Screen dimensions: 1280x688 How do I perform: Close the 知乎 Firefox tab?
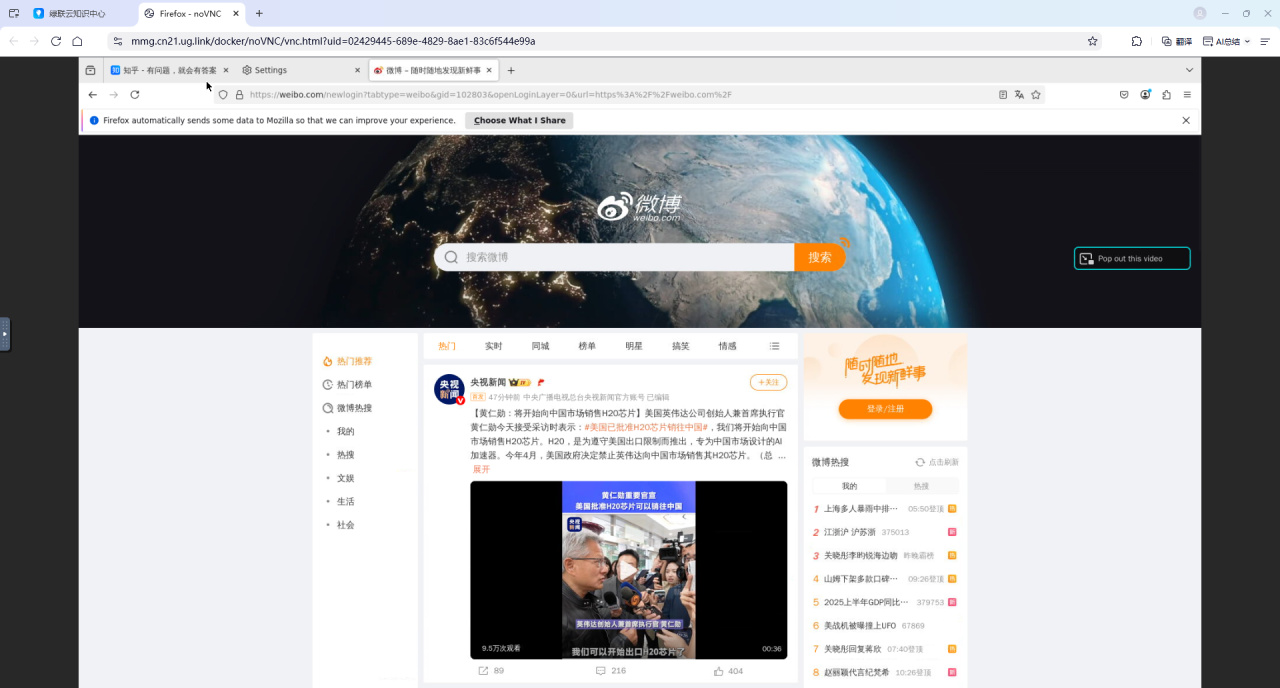(x=226, y=70)
